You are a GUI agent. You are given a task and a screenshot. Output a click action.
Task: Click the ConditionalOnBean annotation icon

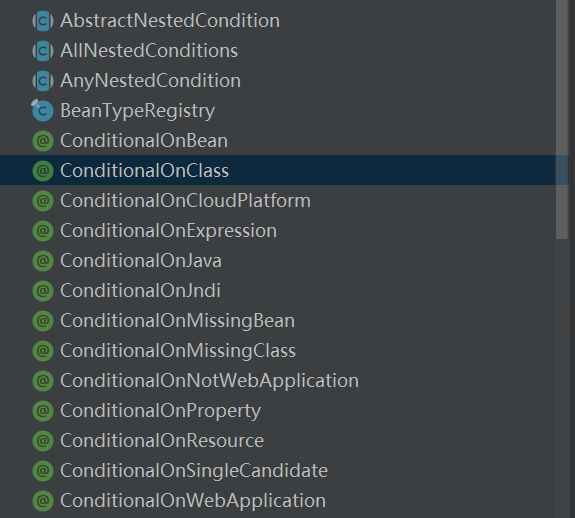point(43,141)
